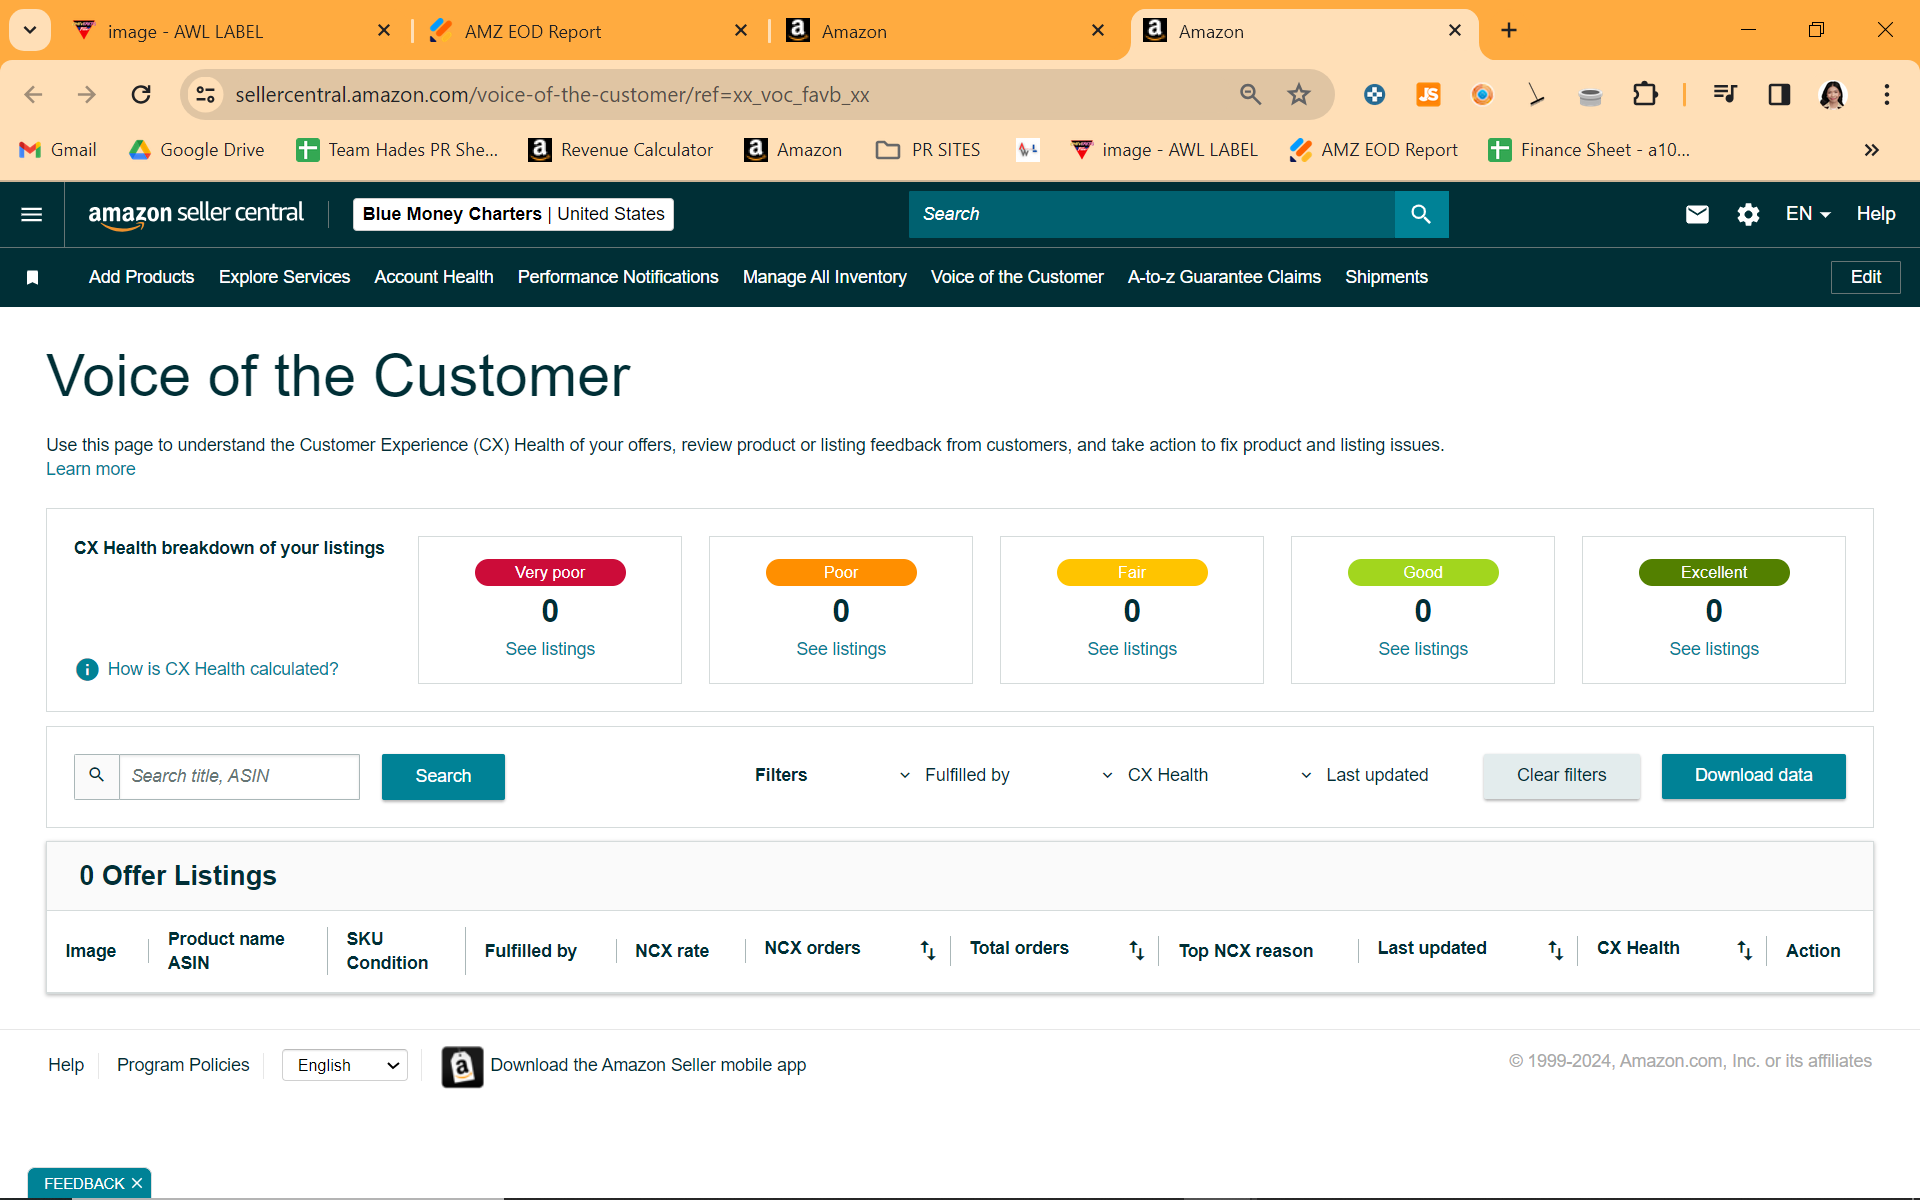Click the amazon seller central logo
The width and height of the screenshot is (1920, 1200).
[x=196, y=214]
